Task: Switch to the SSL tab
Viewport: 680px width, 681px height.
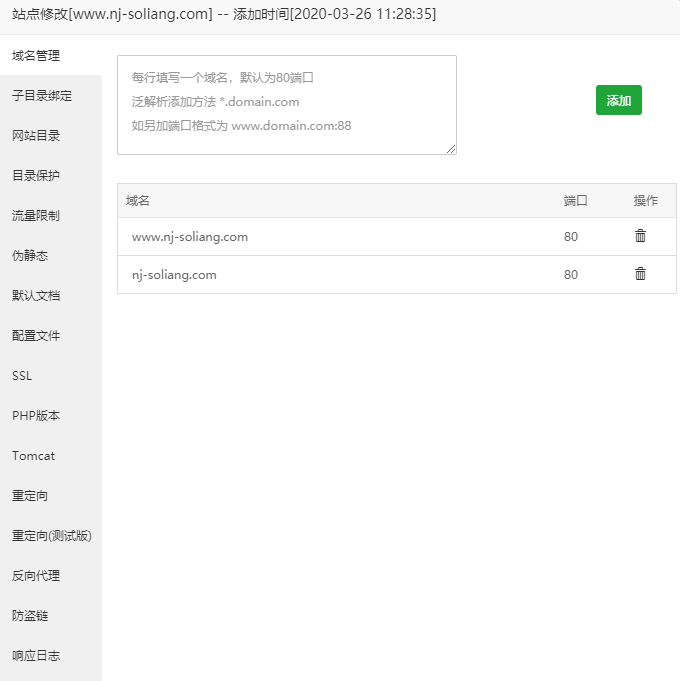Action: pos(51,376)
